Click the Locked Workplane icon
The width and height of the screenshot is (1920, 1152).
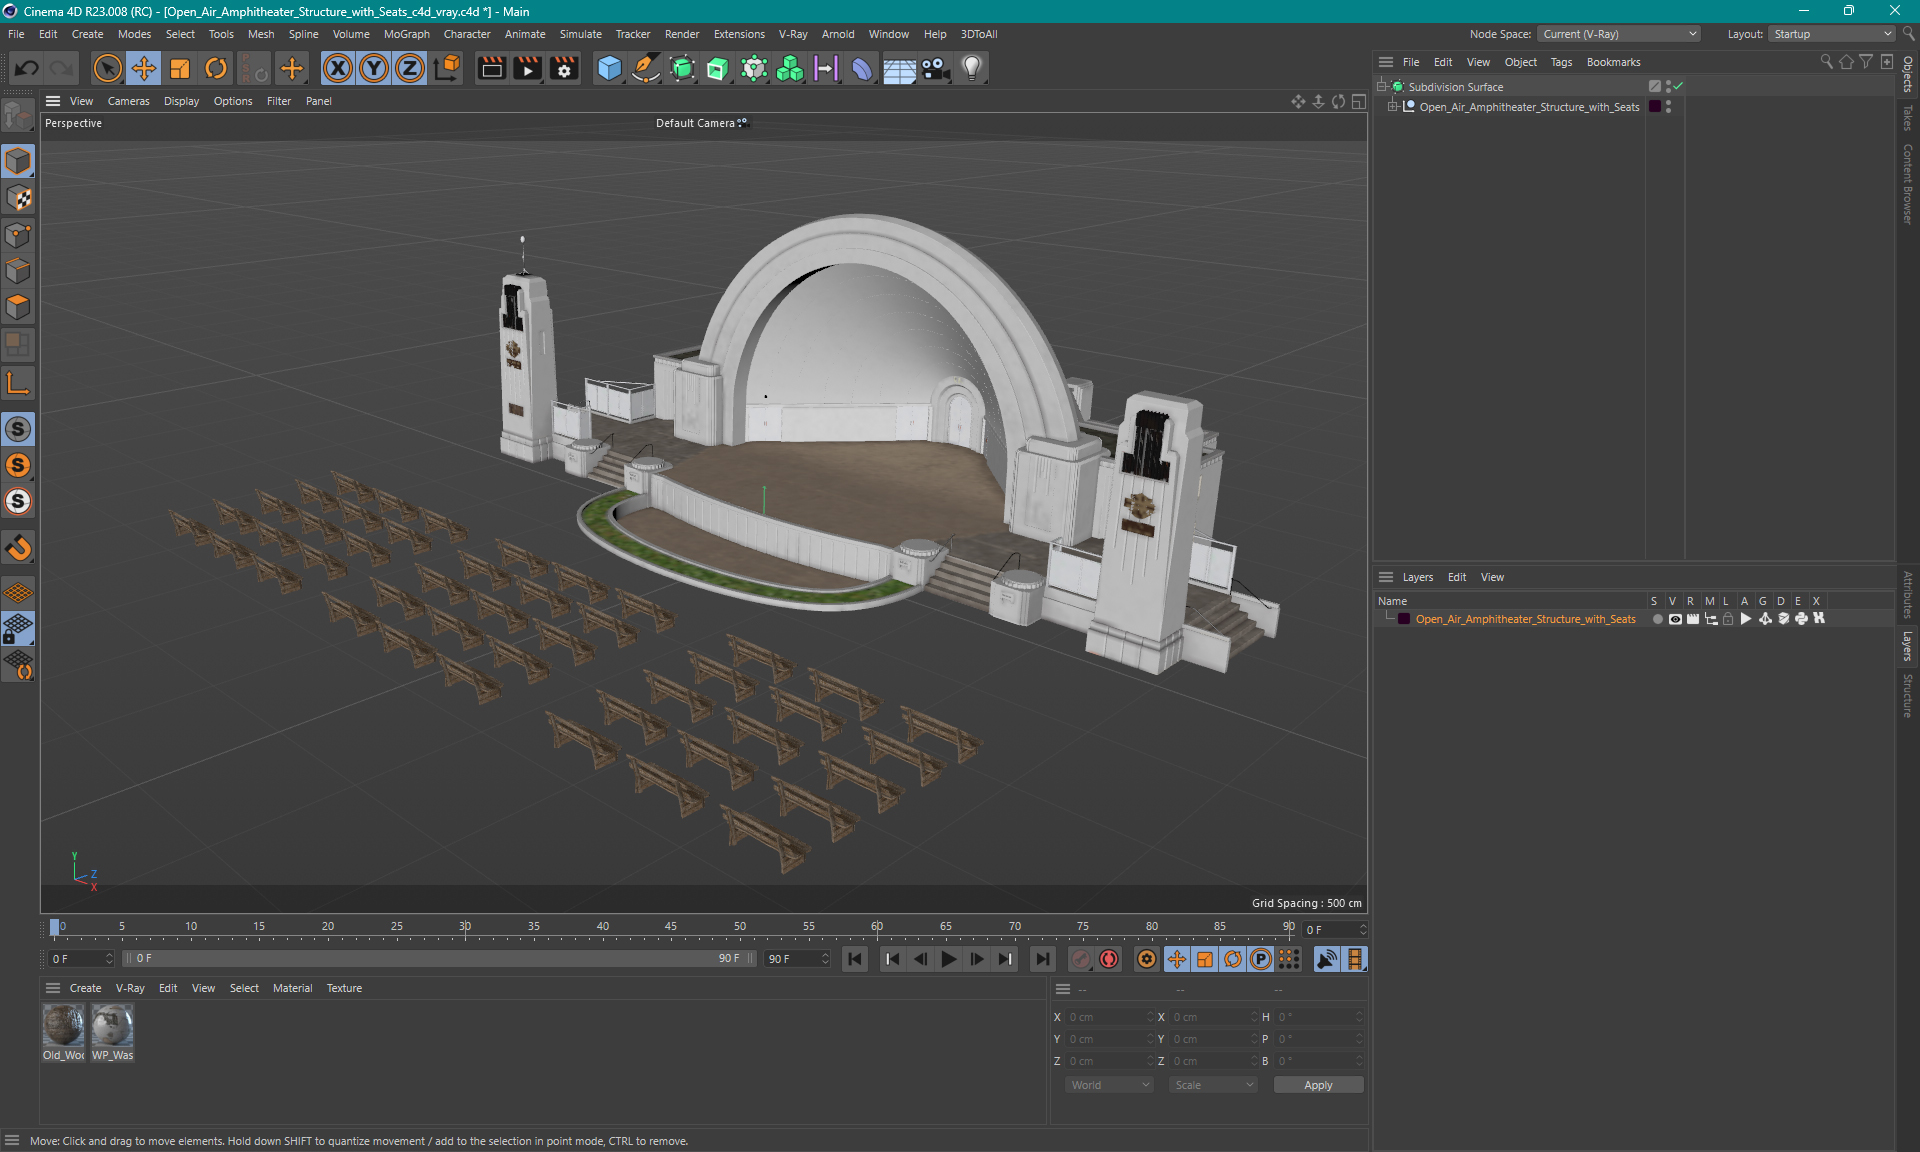pos(18,629)
